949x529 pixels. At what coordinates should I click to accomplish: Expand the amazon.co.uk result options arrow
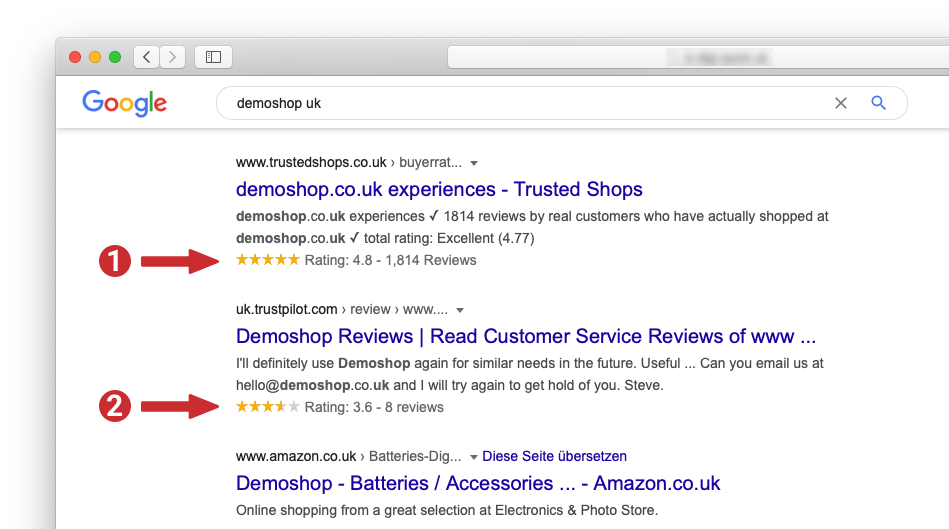click(472, 457)
